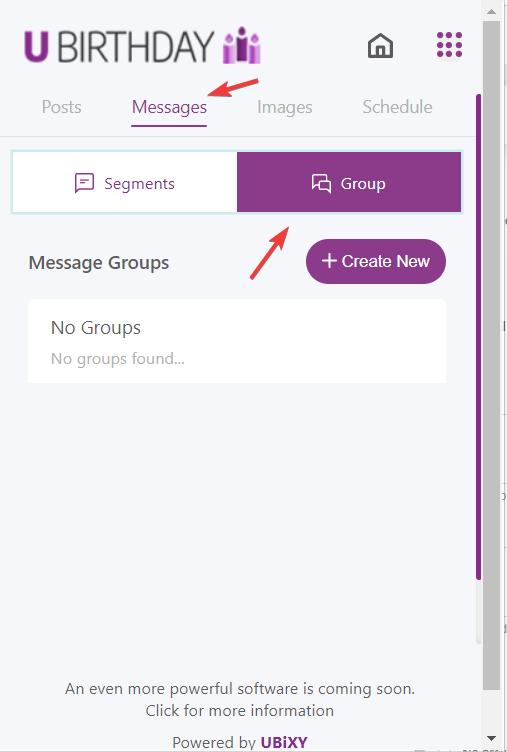Click the purple U letter in logo
507x752 pixels.
(36, 47)
